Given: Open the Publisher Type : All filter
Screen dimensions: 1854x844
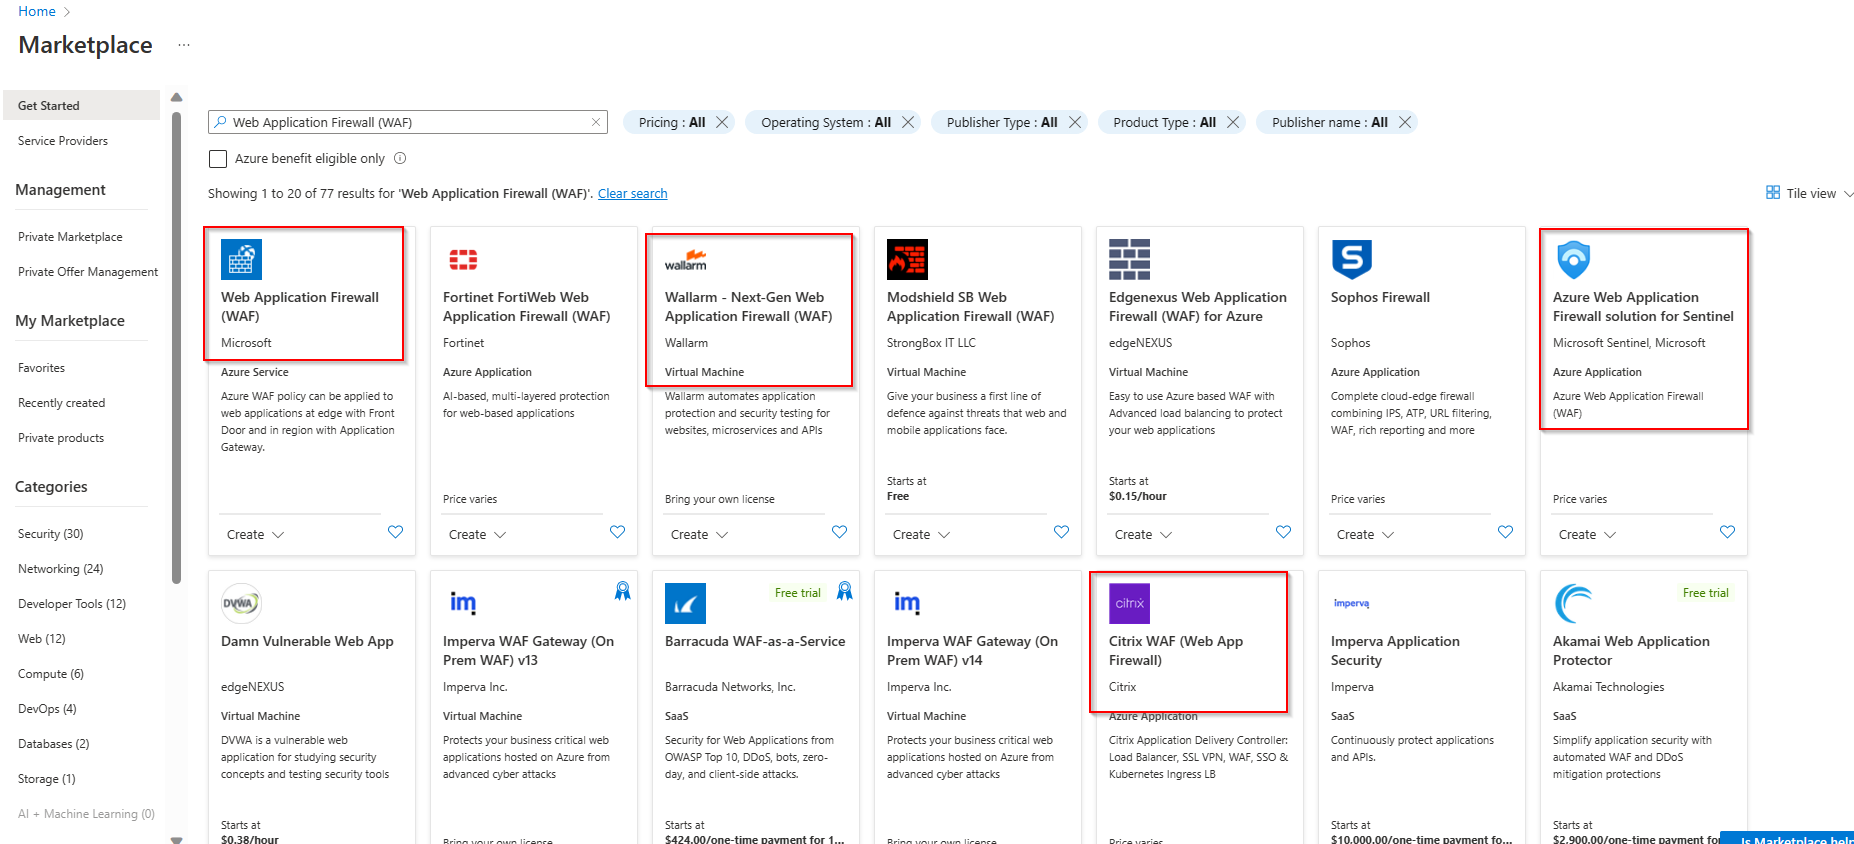Looking at the screenshot, I should pyautogui.click(x=1001, y=122).
